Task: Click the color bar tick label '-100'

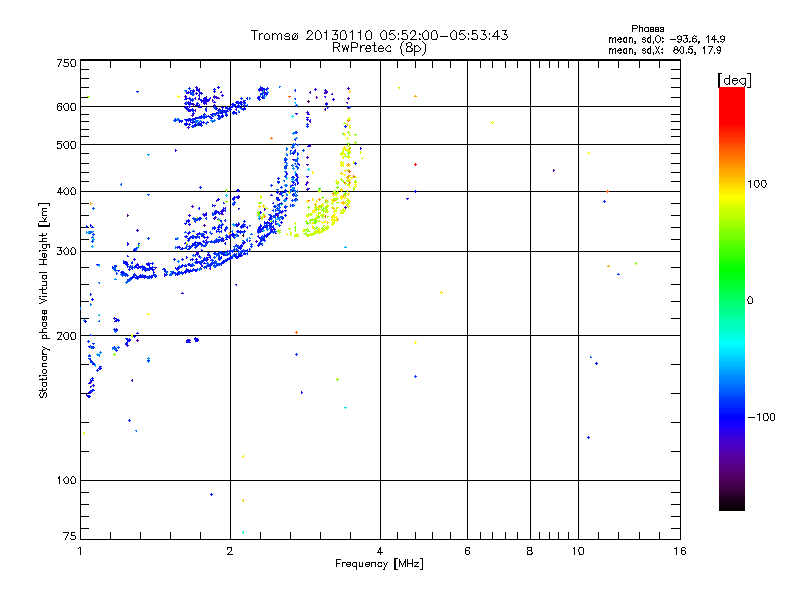Action: click(761, 417)
